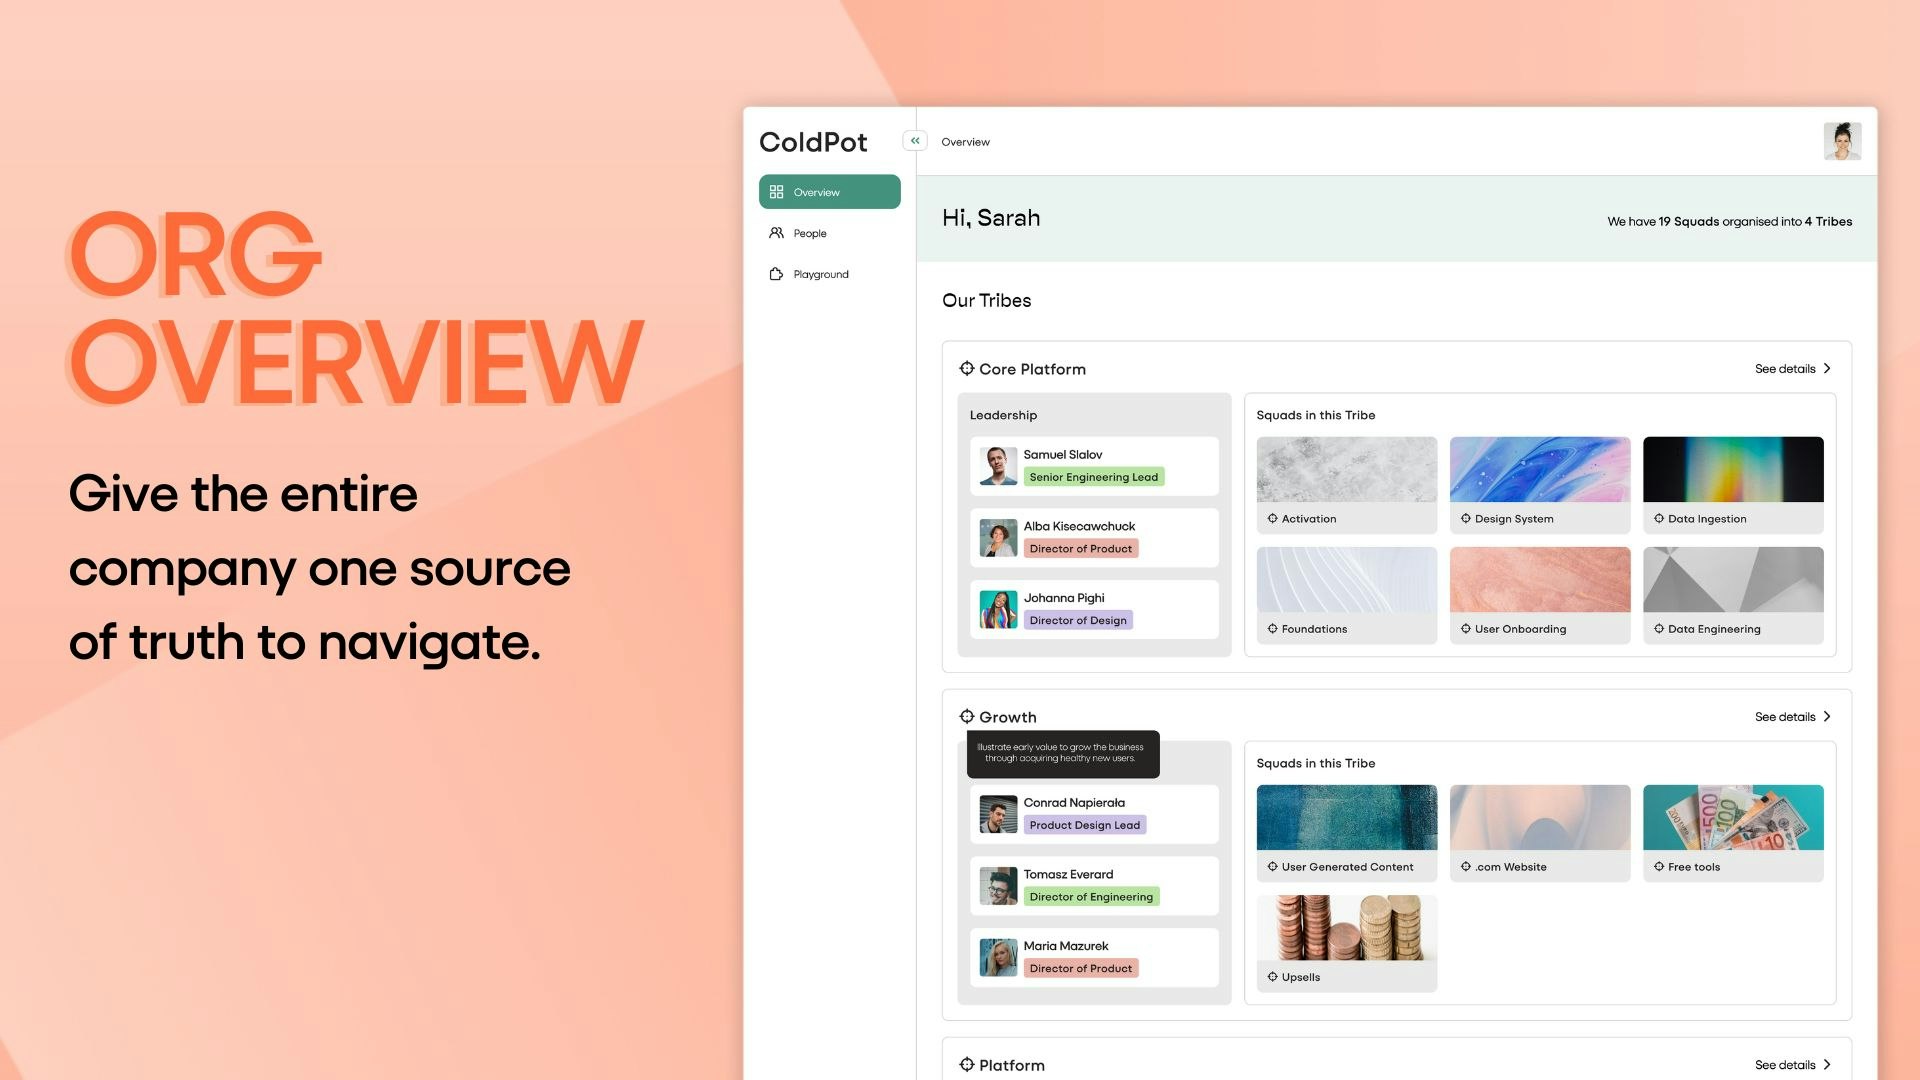Image resolution: width=1920 pixels, height=1080 pixels.
Task: Click the target icon beside Free tools
Action: [x=1658, y=866]
